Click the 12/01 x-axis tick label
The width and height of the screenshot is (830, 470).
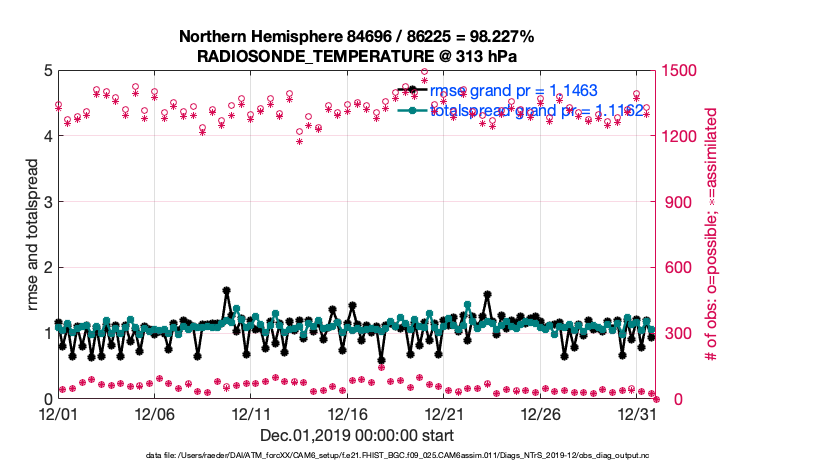point(58,413)
